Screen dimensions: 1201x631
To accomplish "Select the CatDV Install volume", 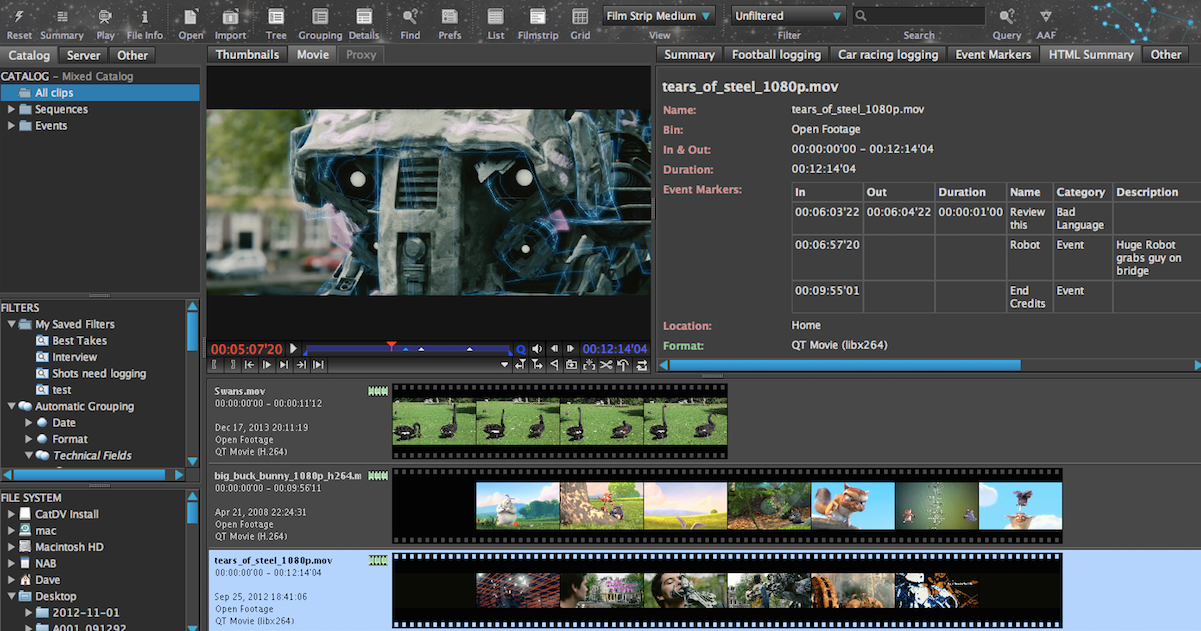I will click(x=66, y=514).
